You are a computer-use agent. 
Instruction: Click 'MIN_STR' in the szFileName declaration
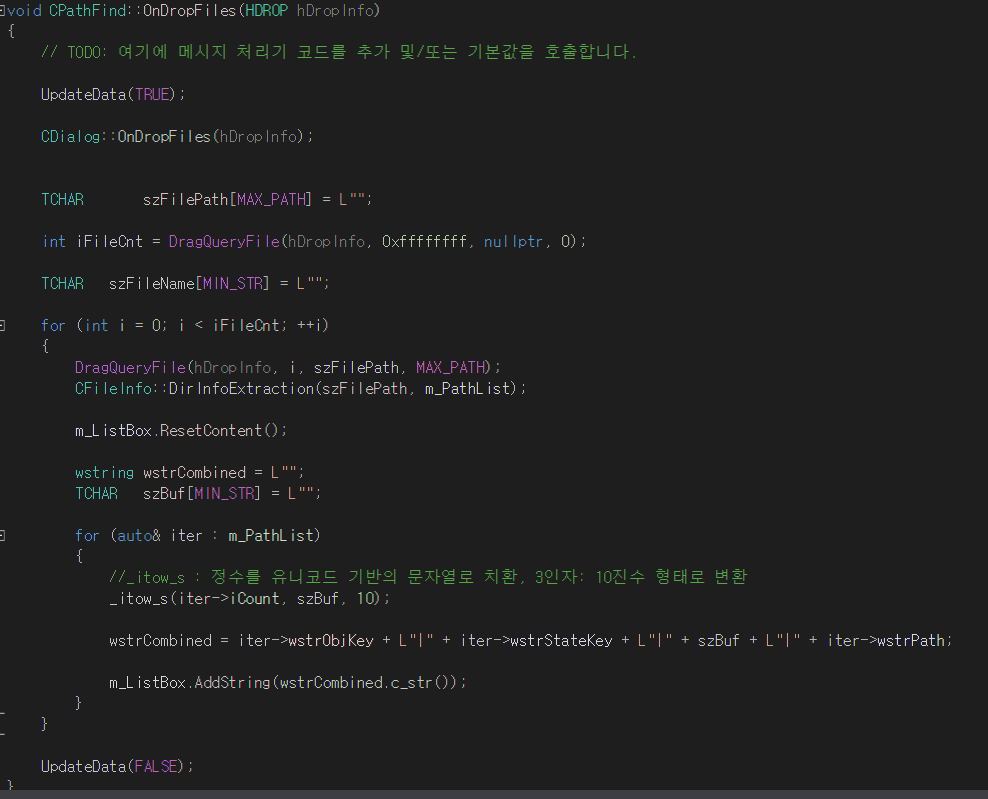(x=233, y=284)
